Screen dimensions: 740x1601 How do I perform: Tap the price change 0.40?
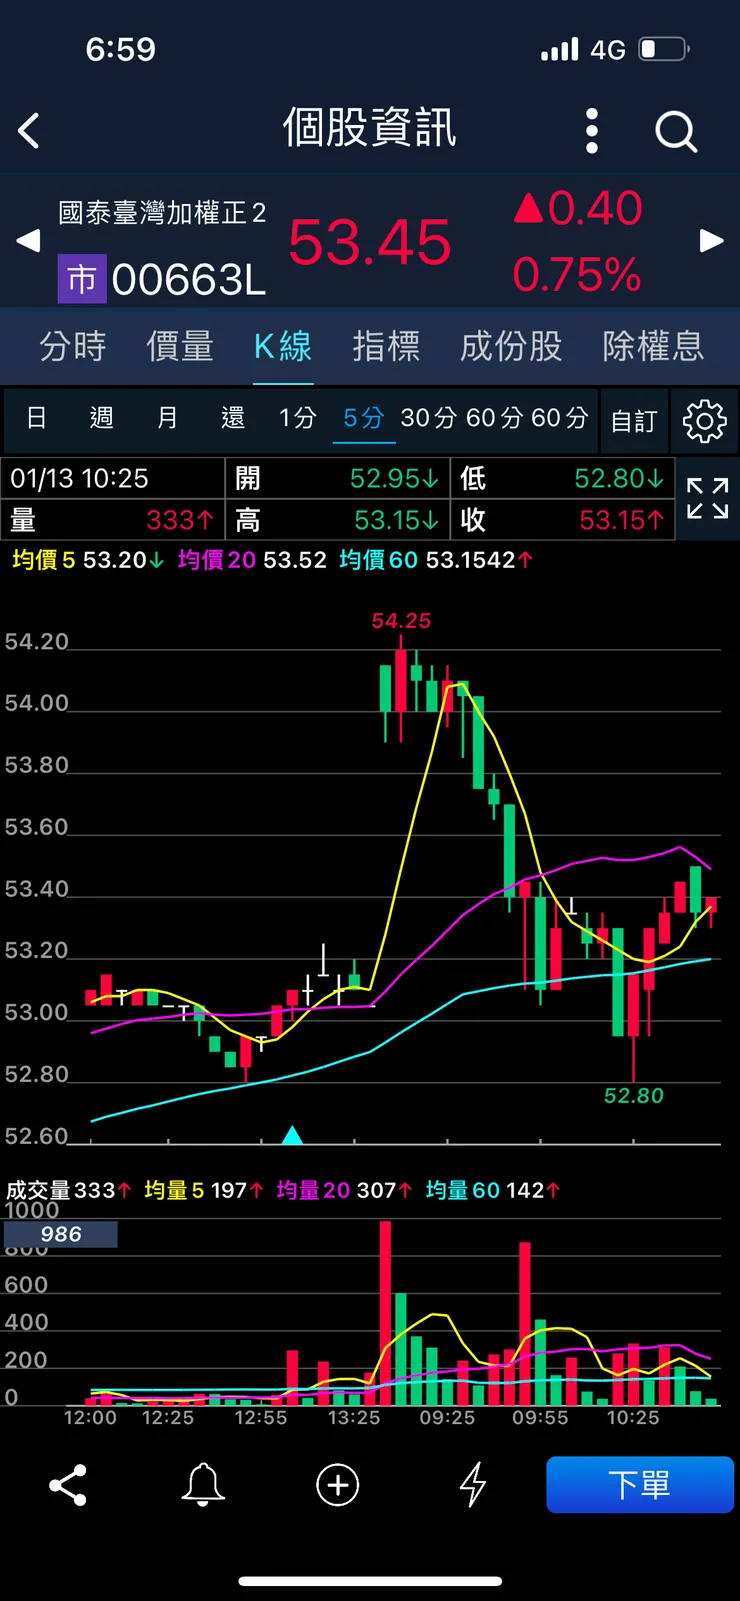[x=578, y=209]
